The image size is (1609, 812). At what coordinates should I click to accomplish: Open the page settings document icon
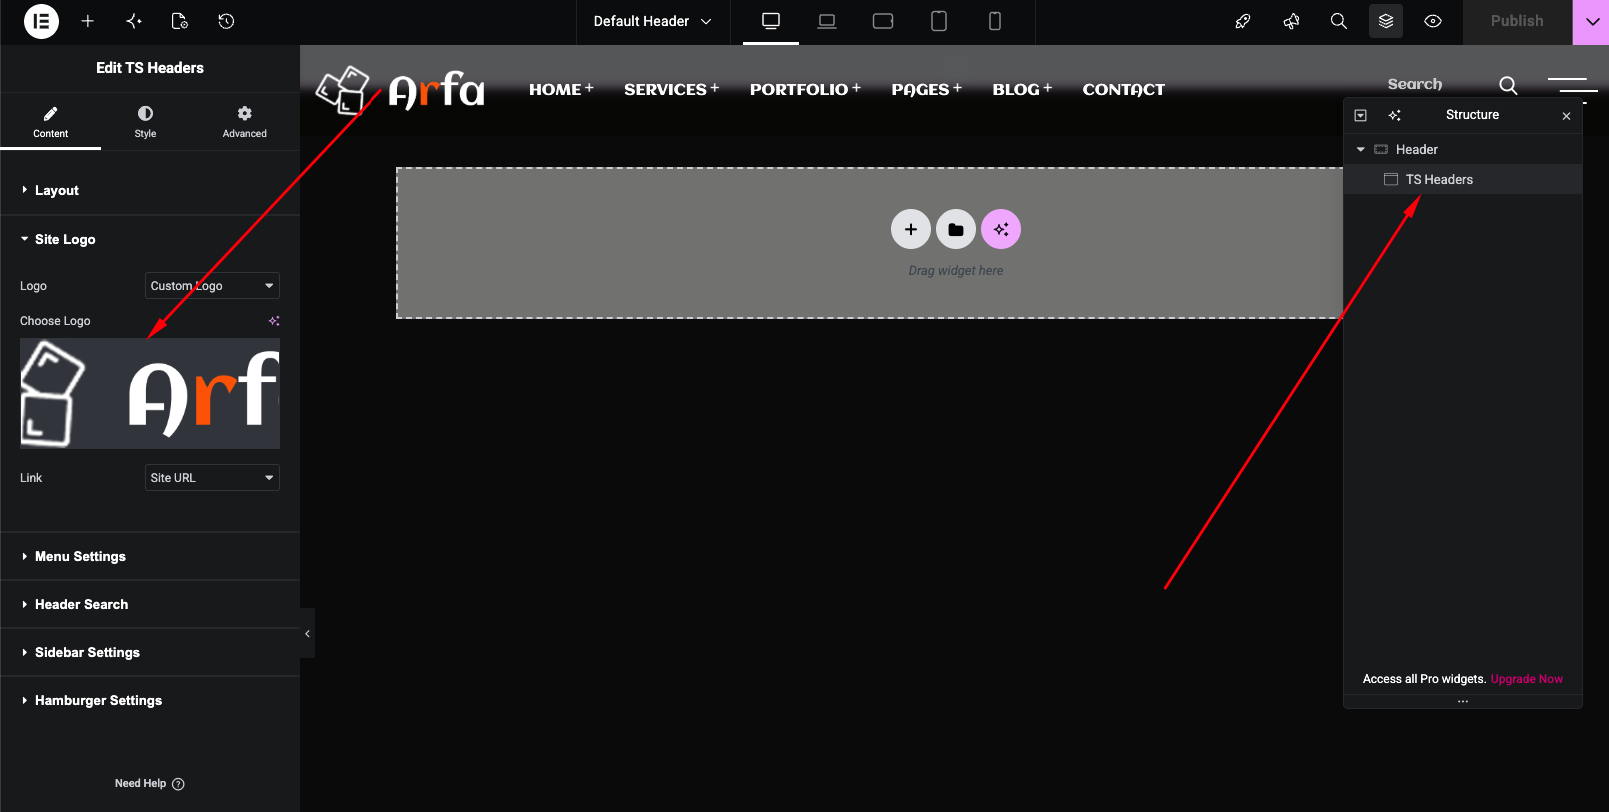point(180,21)
